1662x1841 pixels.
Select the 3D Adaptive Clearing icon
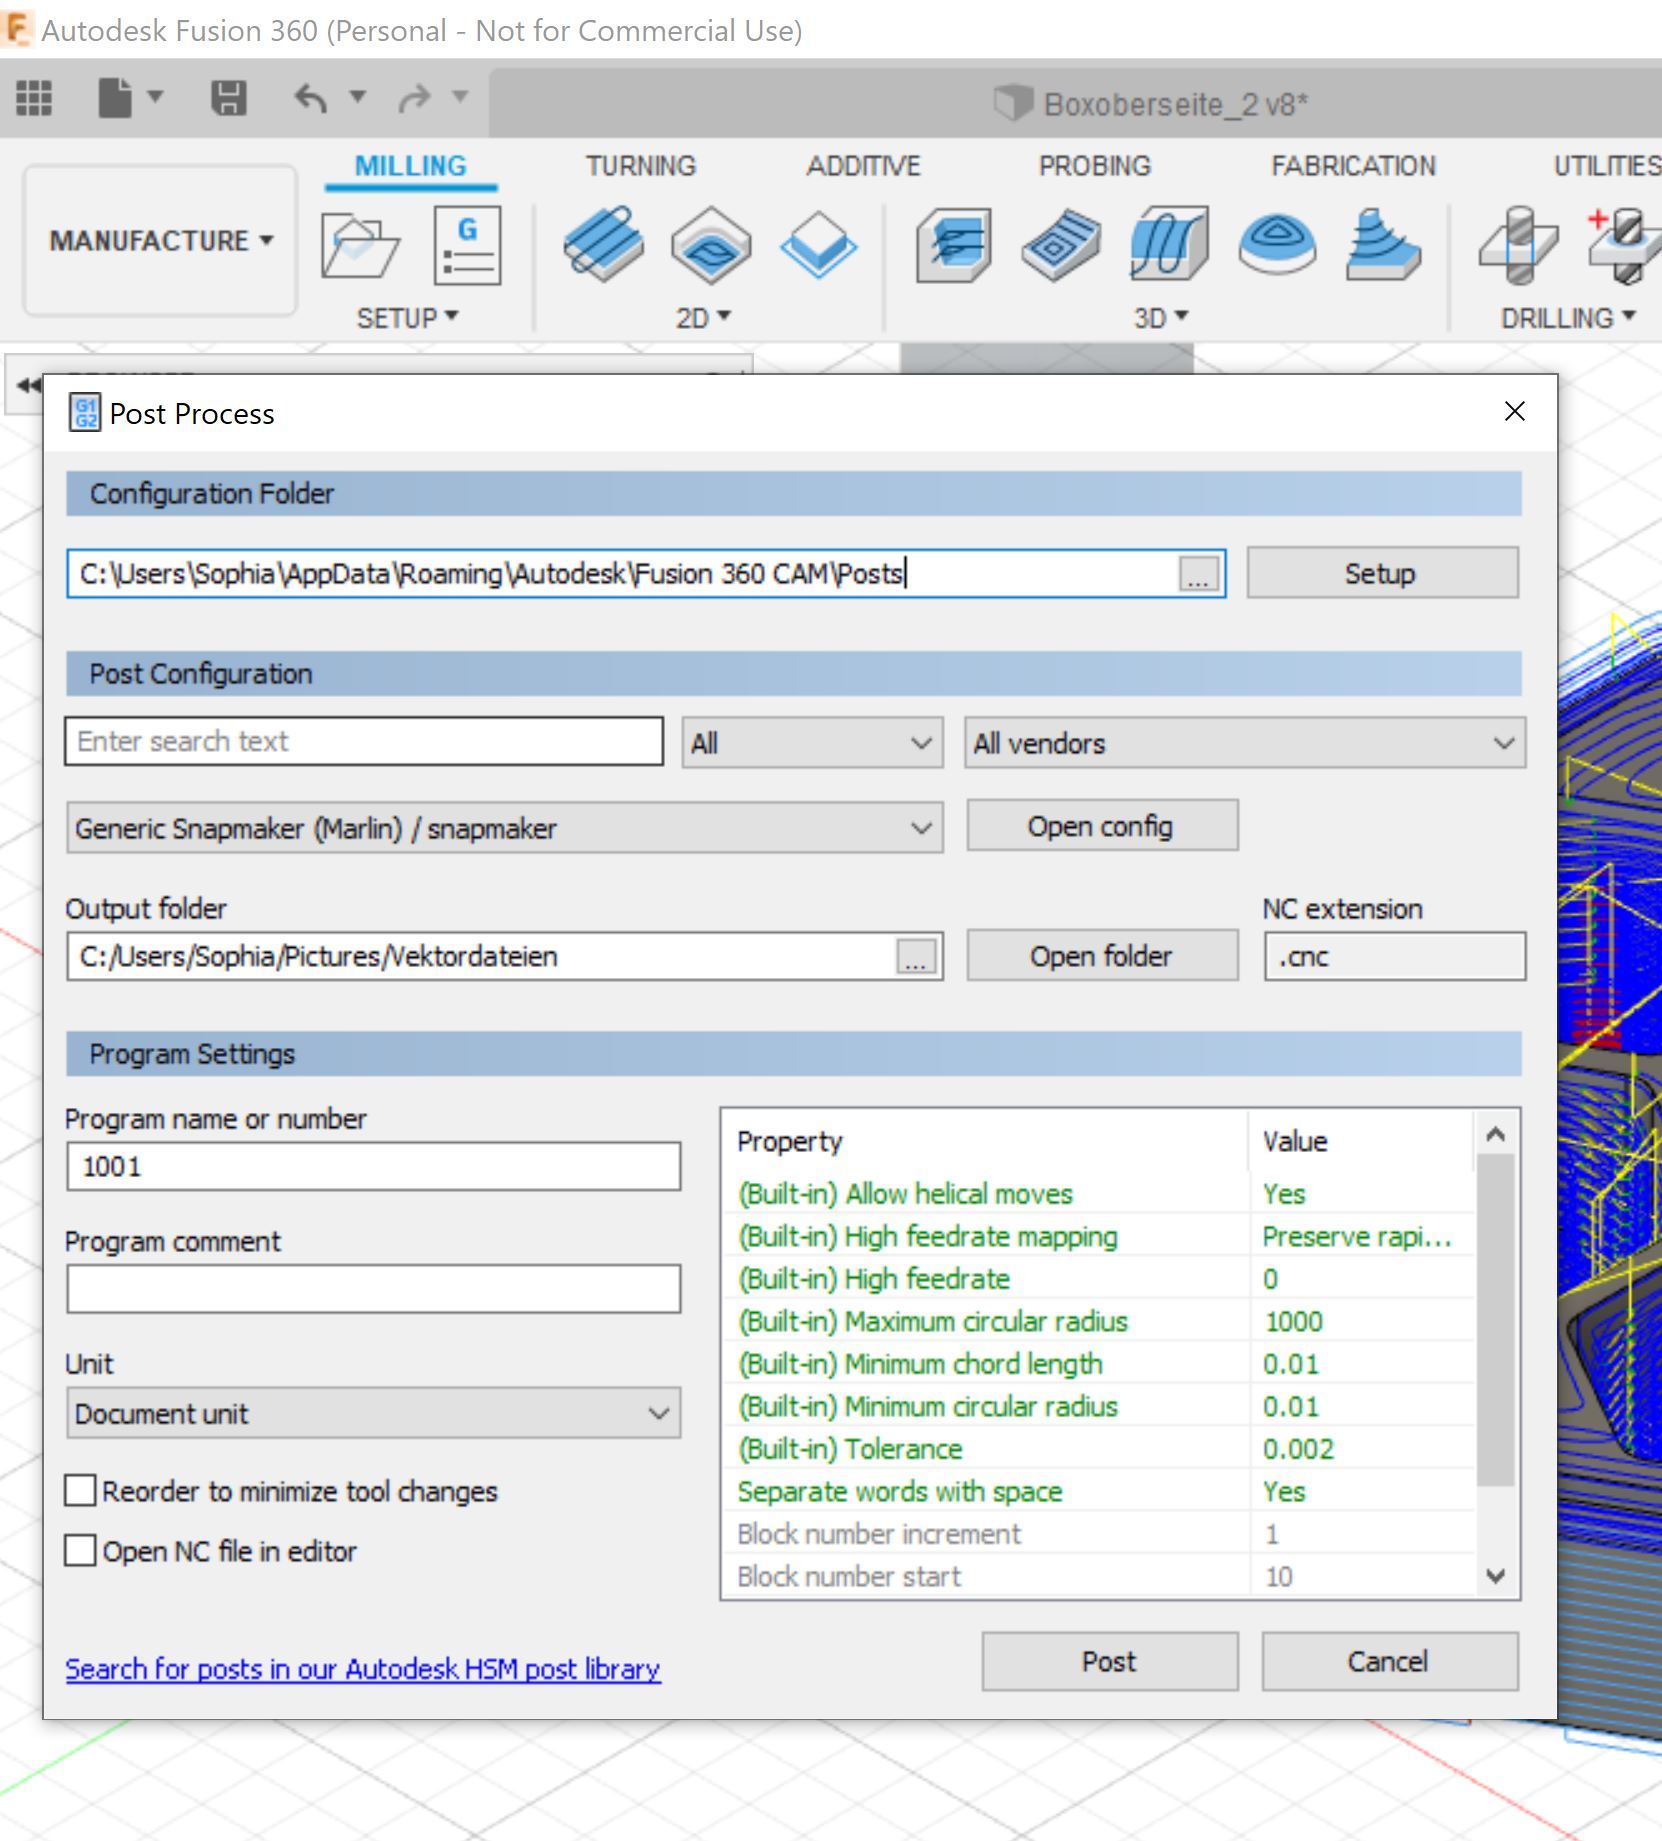(x=954, y=245)
